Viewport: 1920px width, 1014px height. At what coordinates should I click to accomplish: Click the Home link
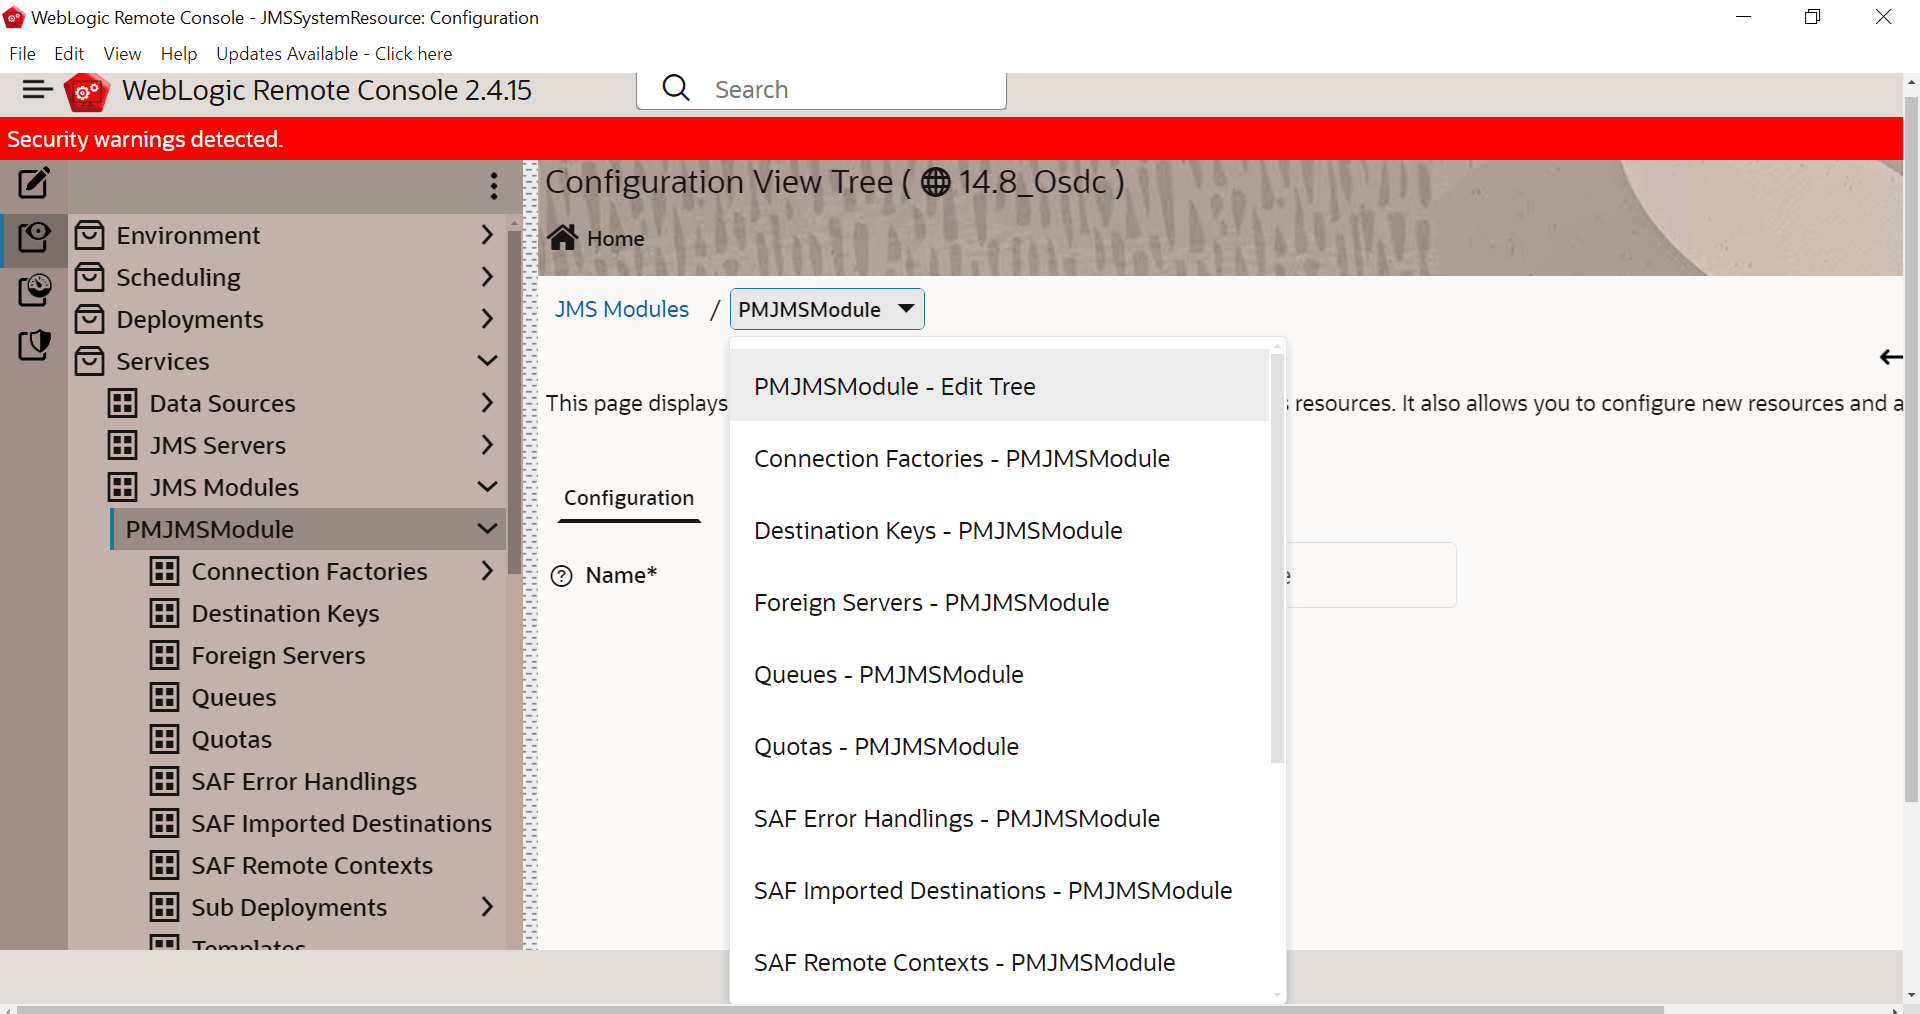(616, 239)
